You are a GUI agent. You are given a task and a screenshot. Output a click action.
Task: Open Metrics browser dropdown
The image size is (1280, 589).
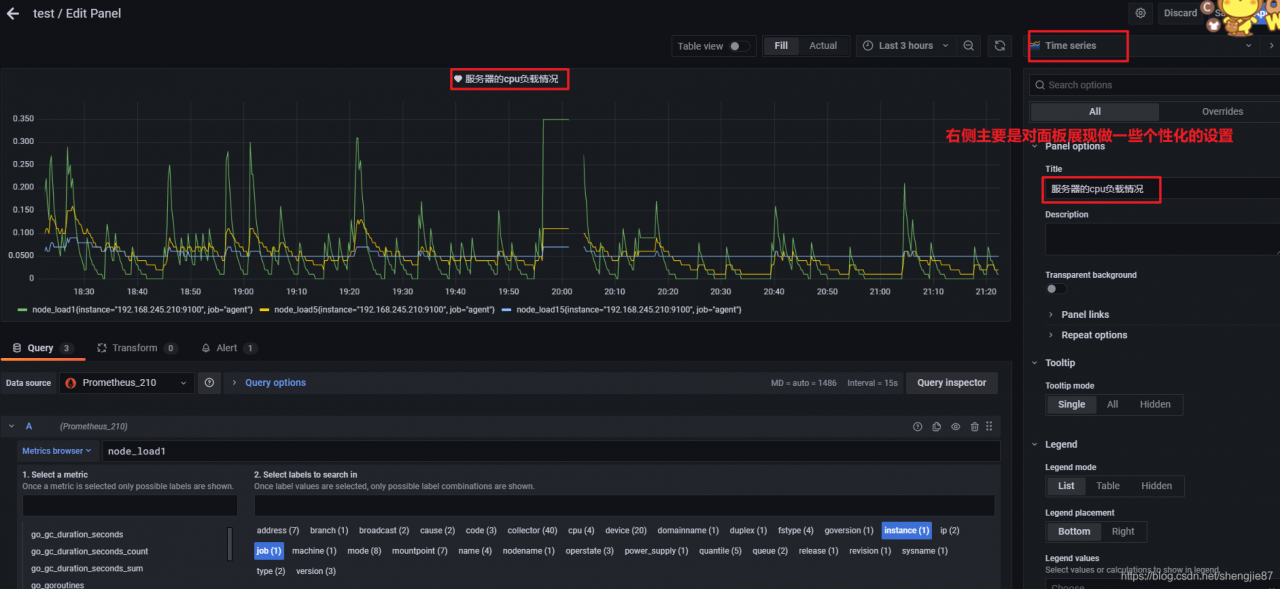click(x=59, y=451)
